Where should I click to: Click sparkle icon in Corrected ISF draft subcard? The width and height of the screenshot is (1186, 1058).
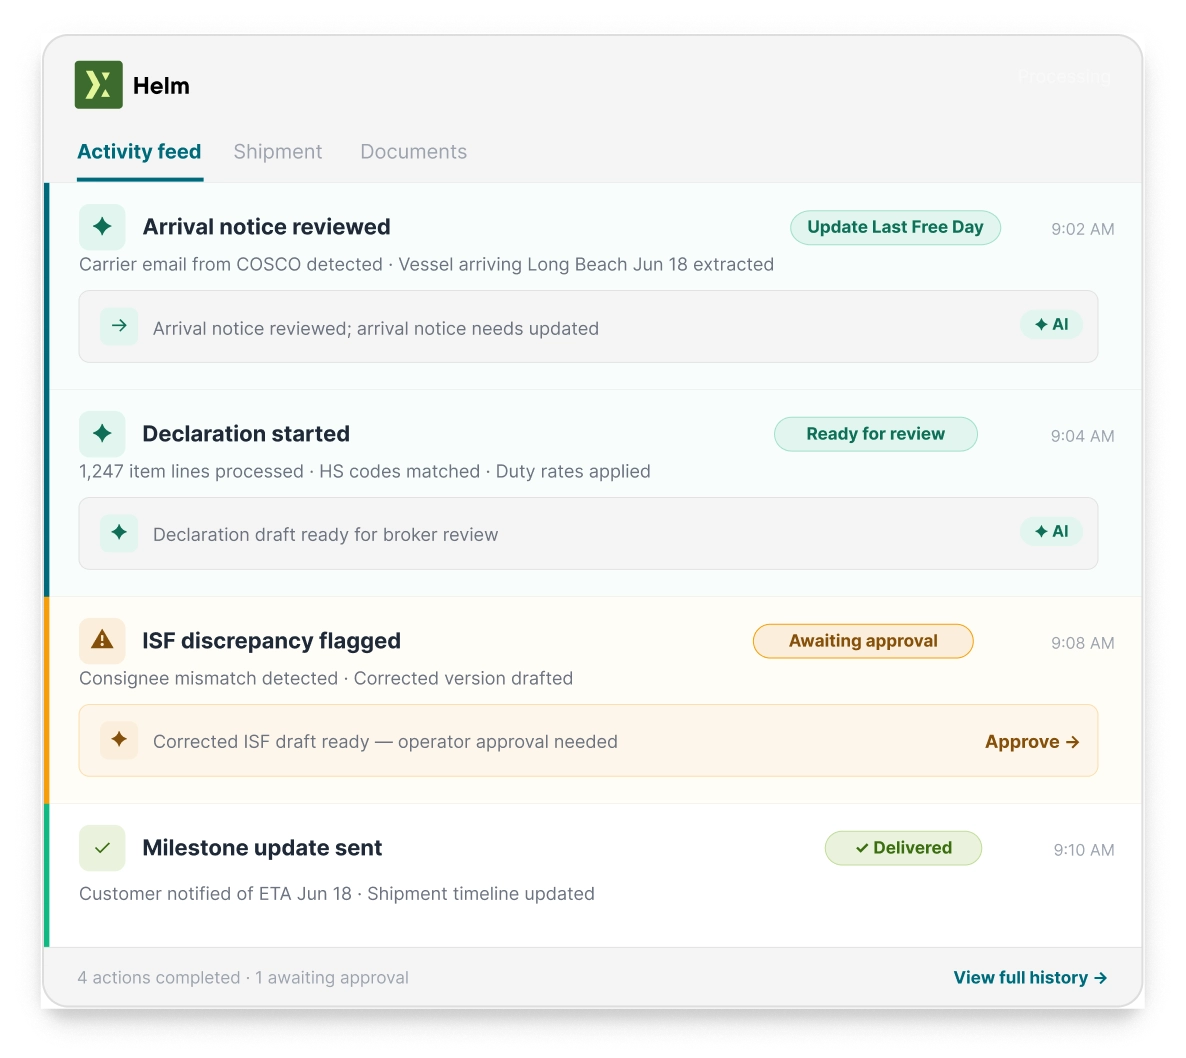119,740
